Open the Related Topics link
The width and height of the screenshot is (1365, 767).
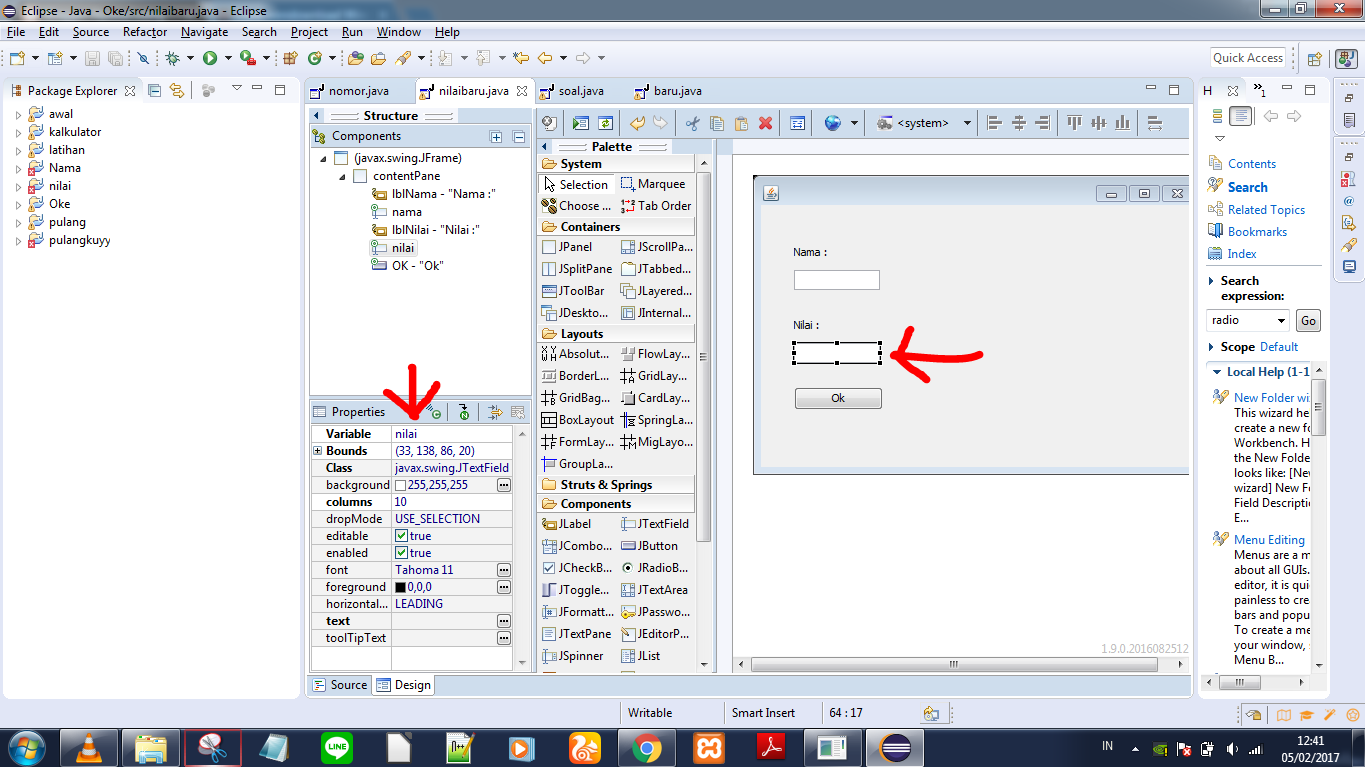click(x=1266, y=210)
